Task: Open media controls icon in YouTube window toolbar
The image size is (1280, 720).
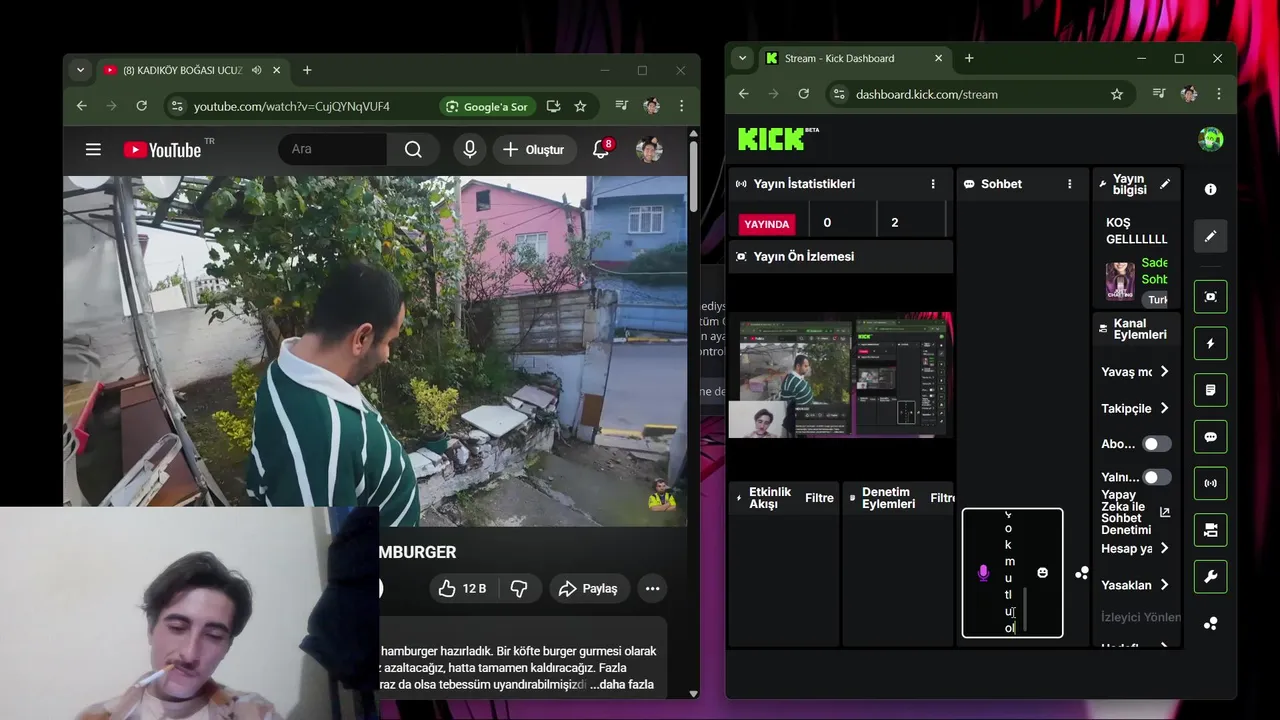Action: [622, 106]
